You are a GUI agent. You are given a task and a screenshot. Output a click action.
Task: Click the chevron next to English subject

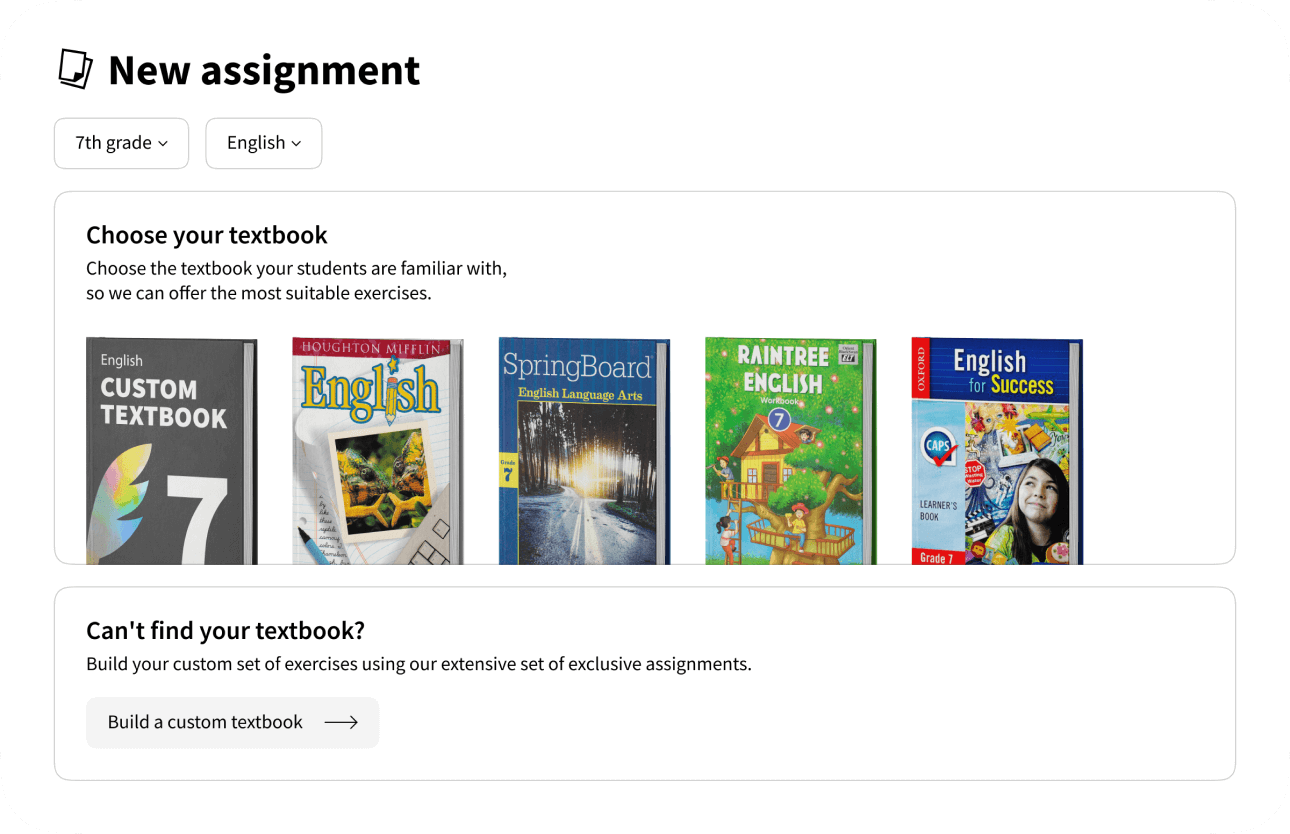[x=296, y=144]
